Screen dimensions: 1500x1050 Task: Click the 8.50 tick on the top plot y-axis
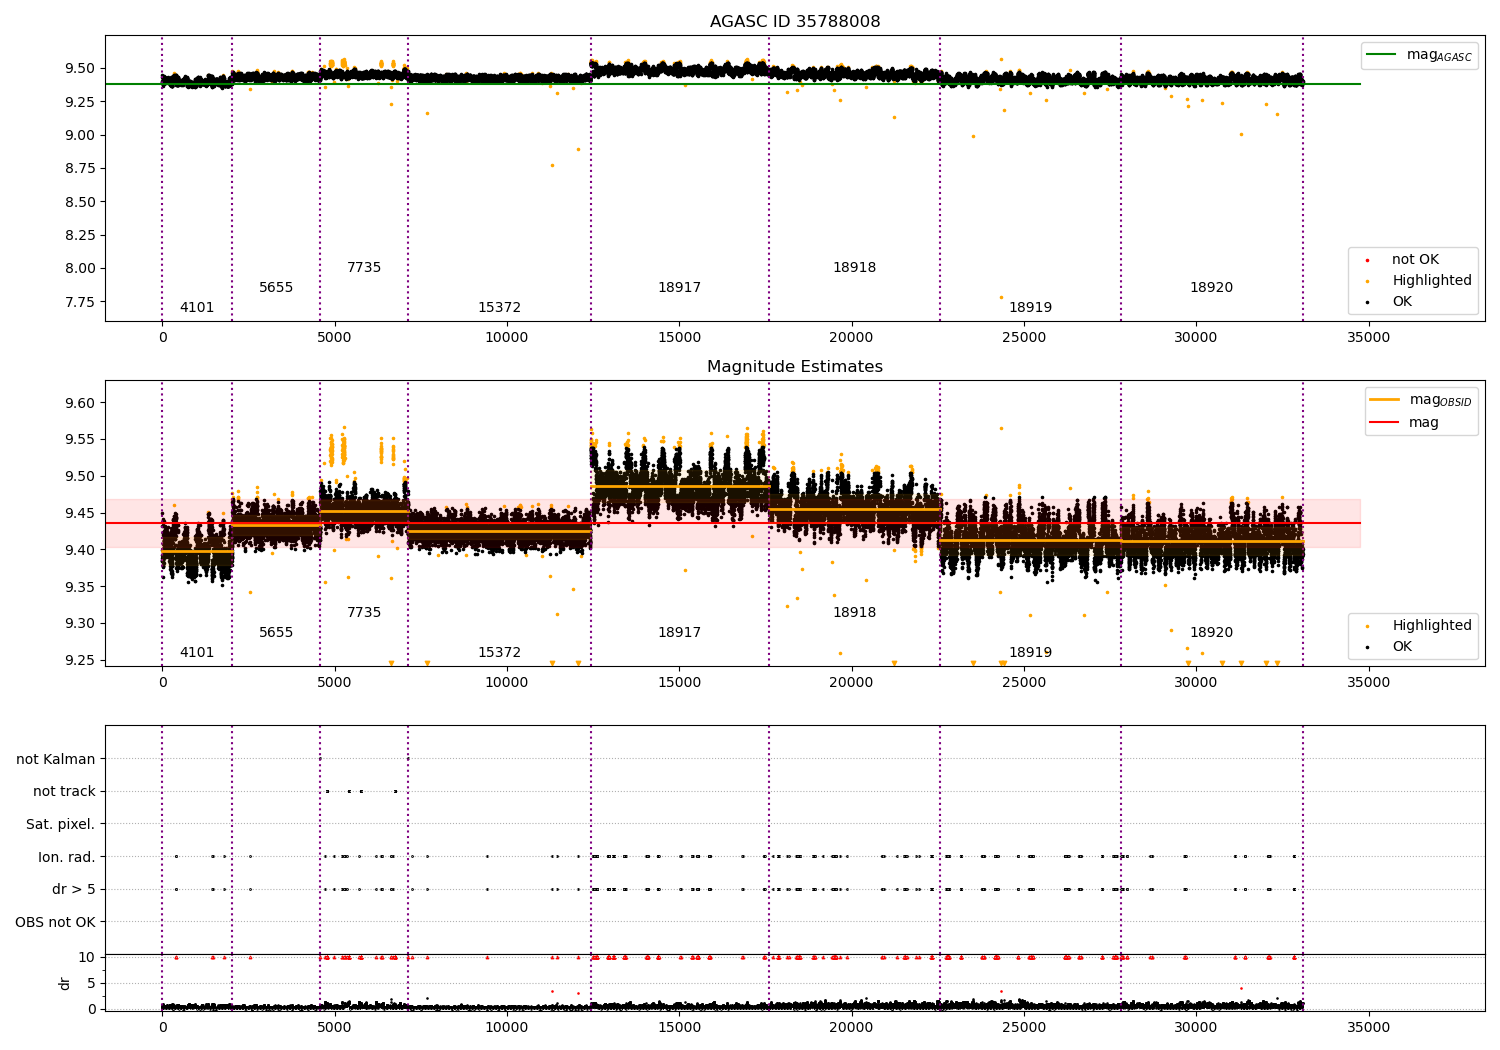(80, 202)
